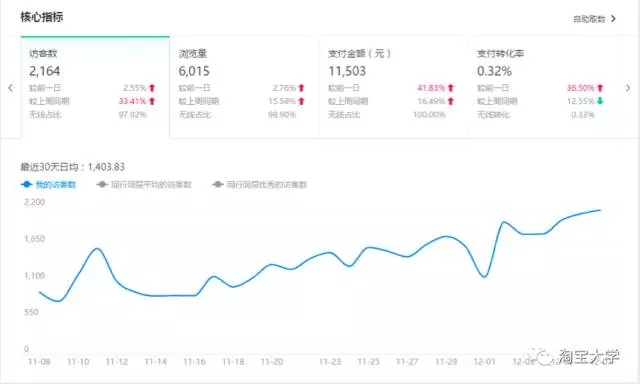Click the 41.83% day-over-day payment change
Image resolution: width=640 pixels, height=384 pixels.
click(431, 88)
